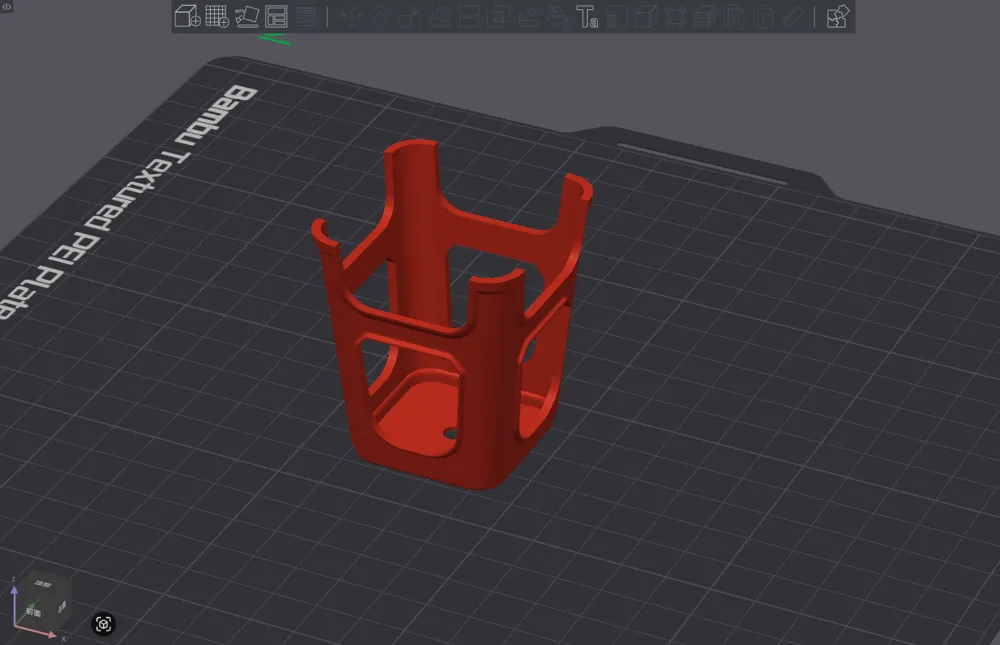Arrange all objects on the plate
Image resolution: width=1000 pixels, height=645 pixels.
[x=275, y=15]
